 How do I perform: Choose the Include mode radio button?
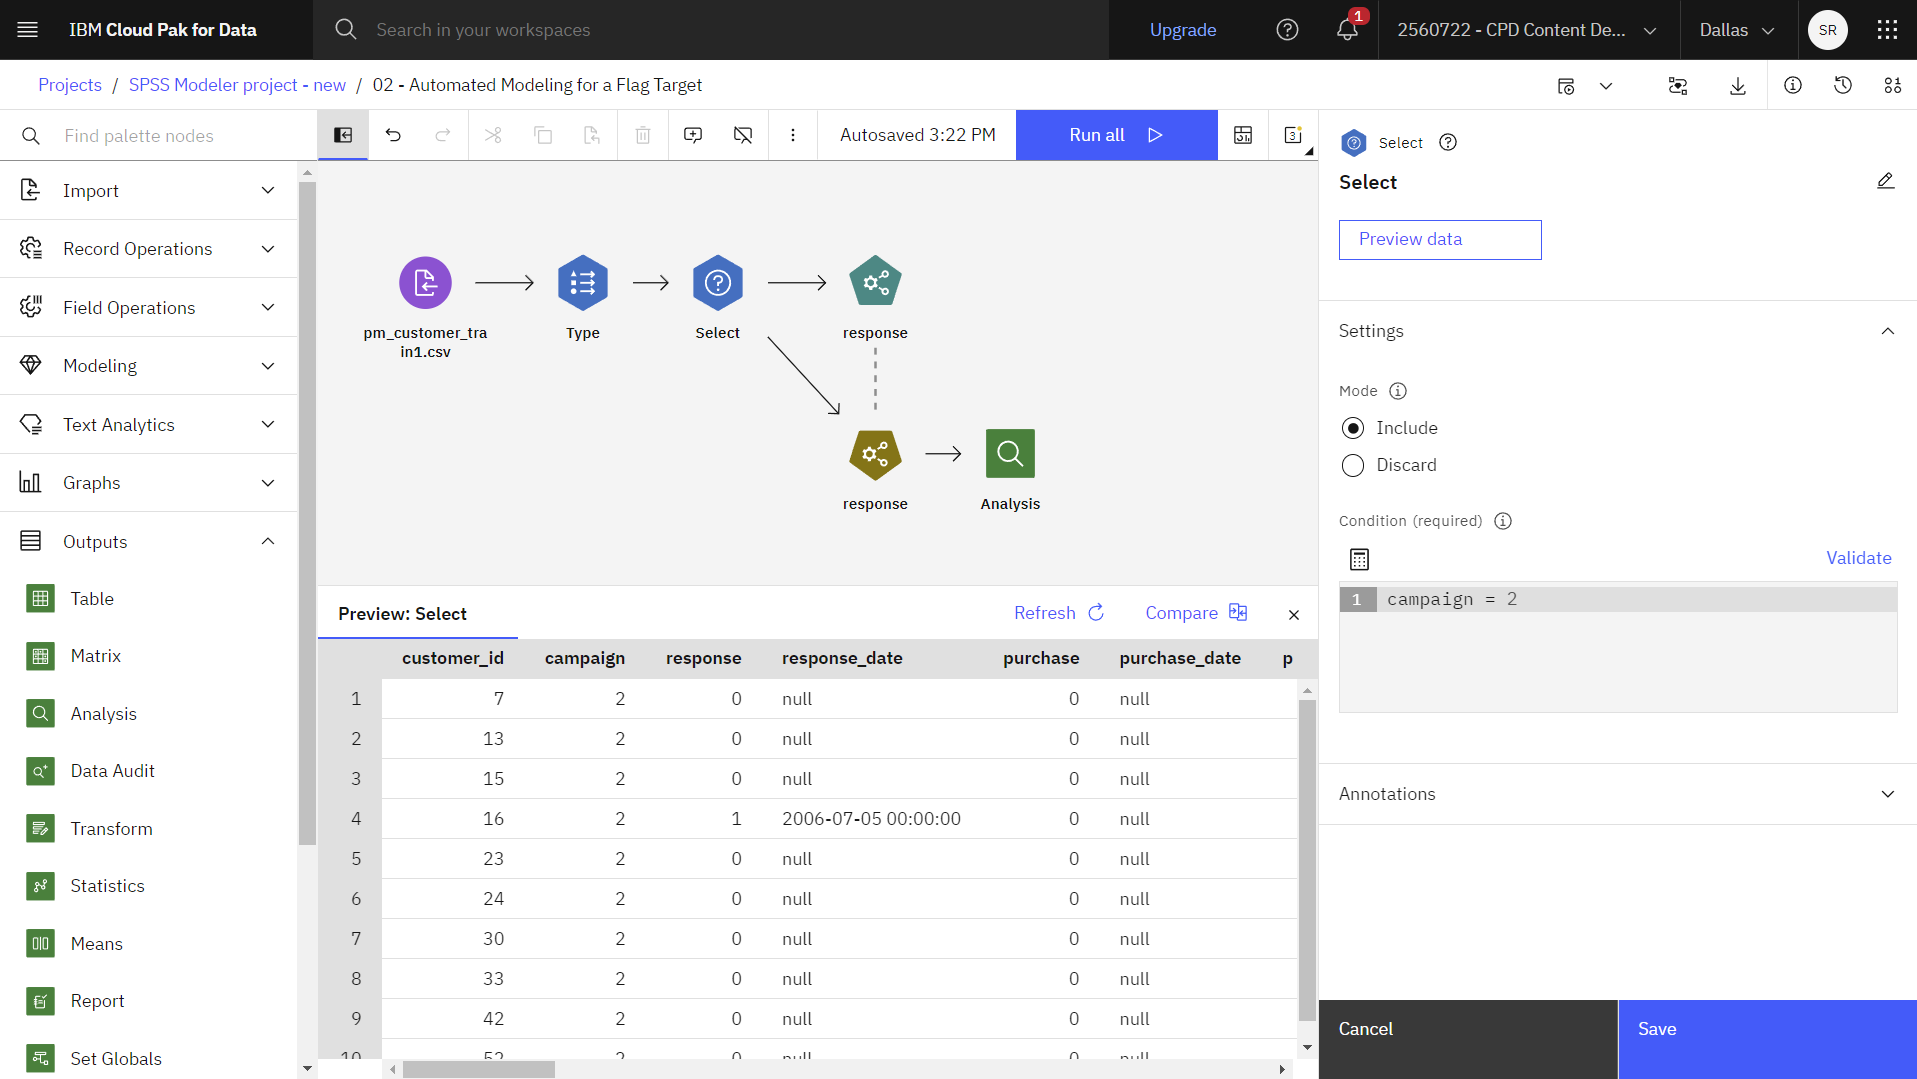click(x=1353, y=428)
